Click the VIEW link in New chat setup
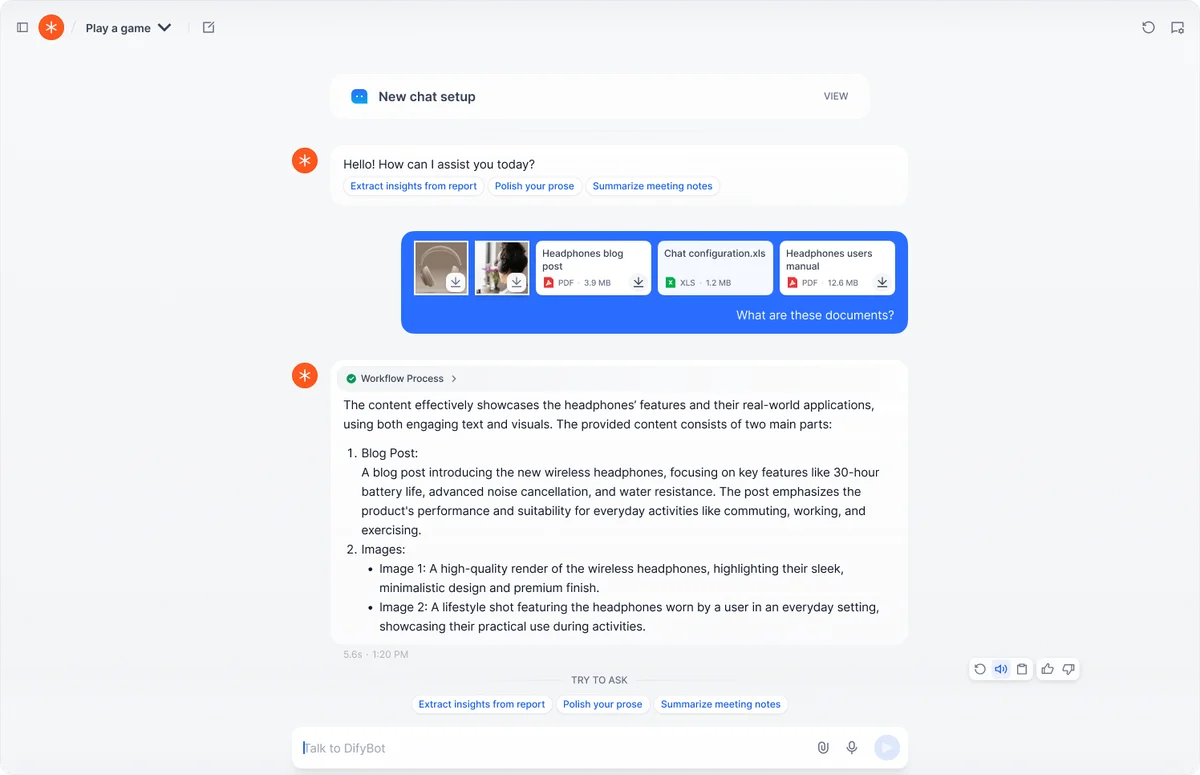1200x775 pixels. point(836,96)
